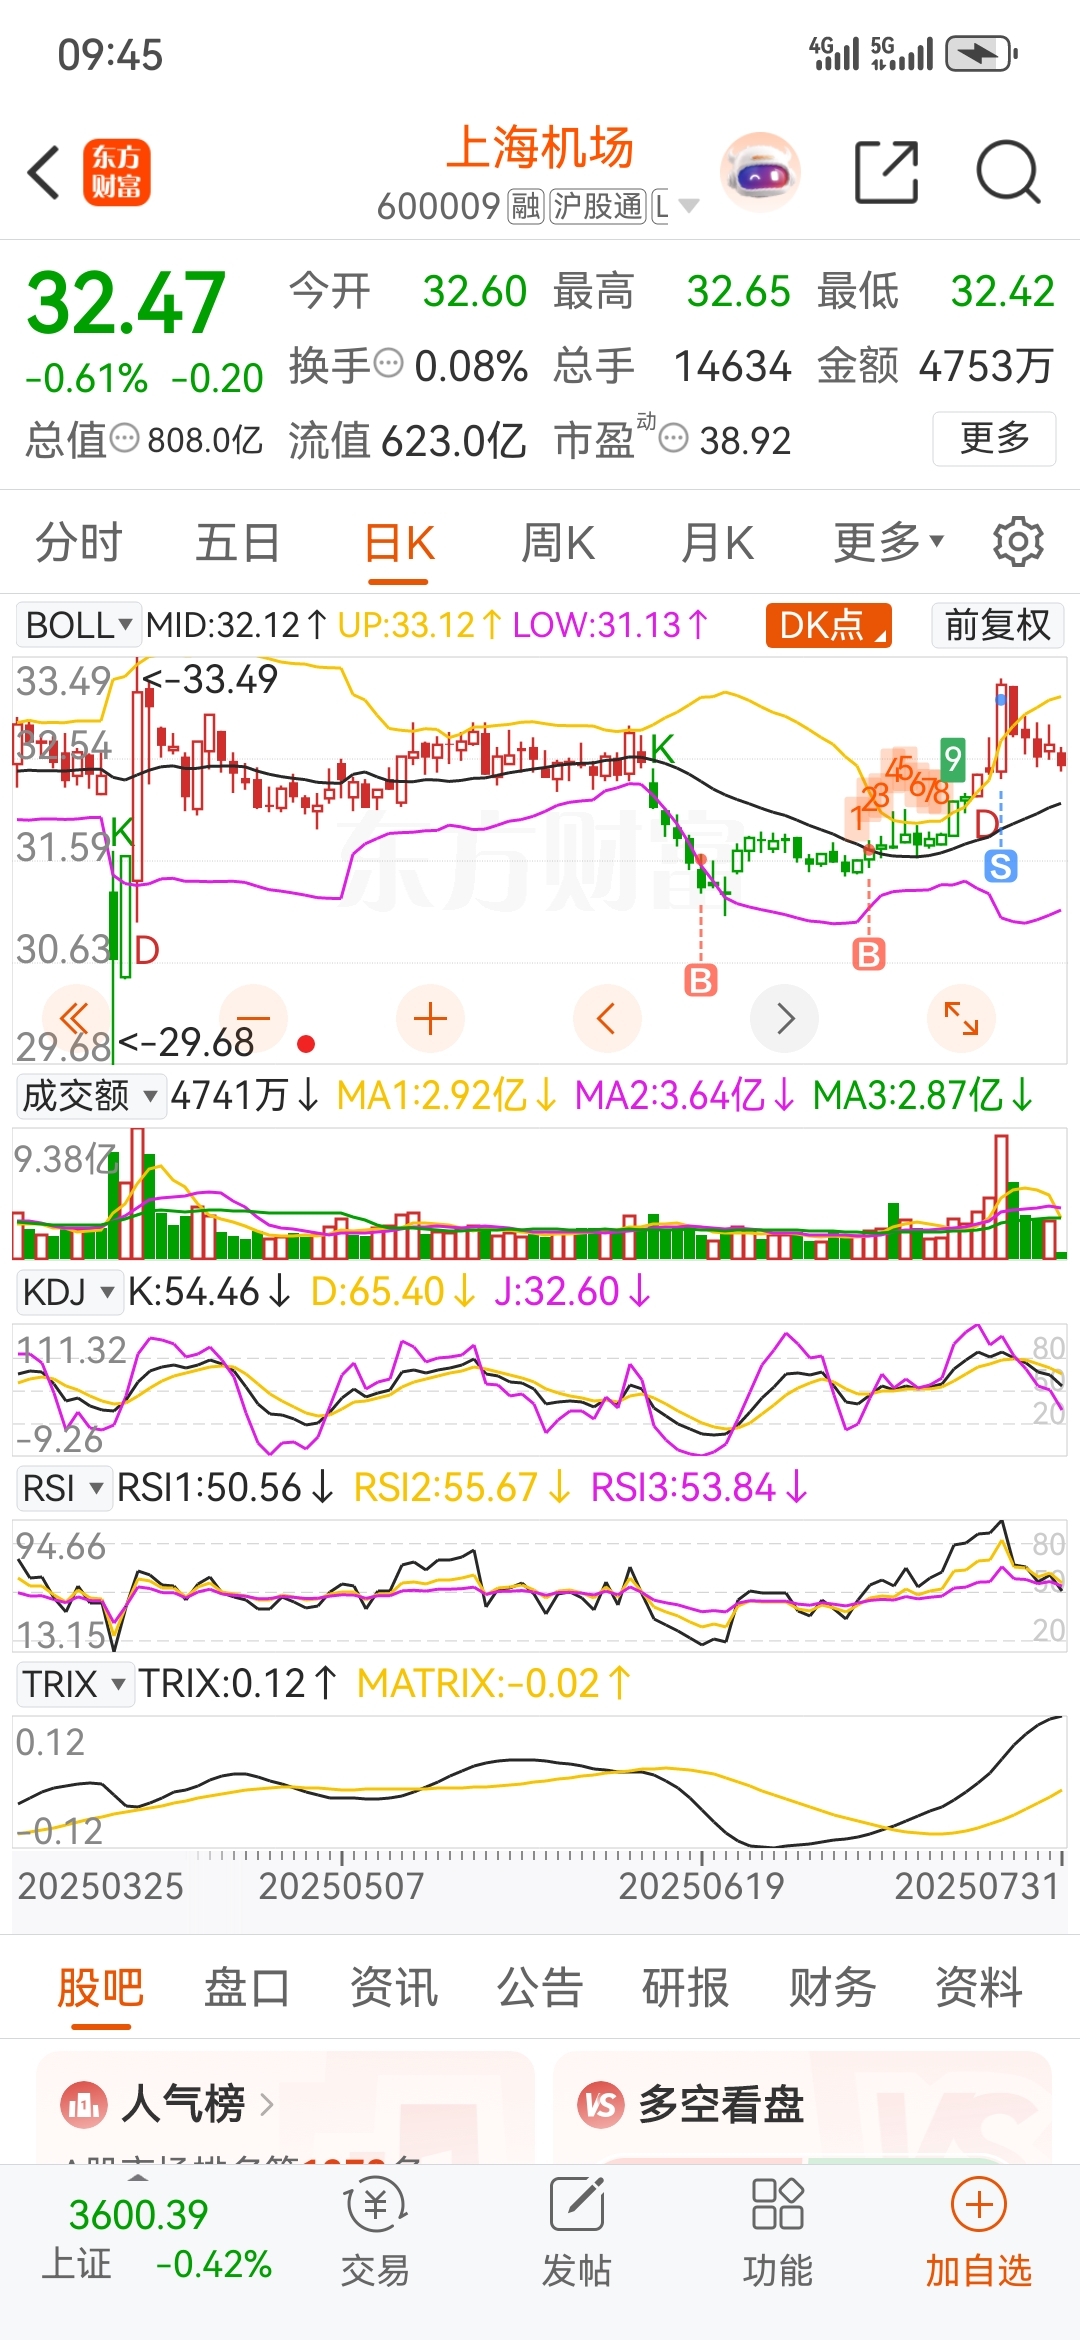Expand chart to fullscreen
This screenshot has width=1080, height=2340.
(961, 1019)
